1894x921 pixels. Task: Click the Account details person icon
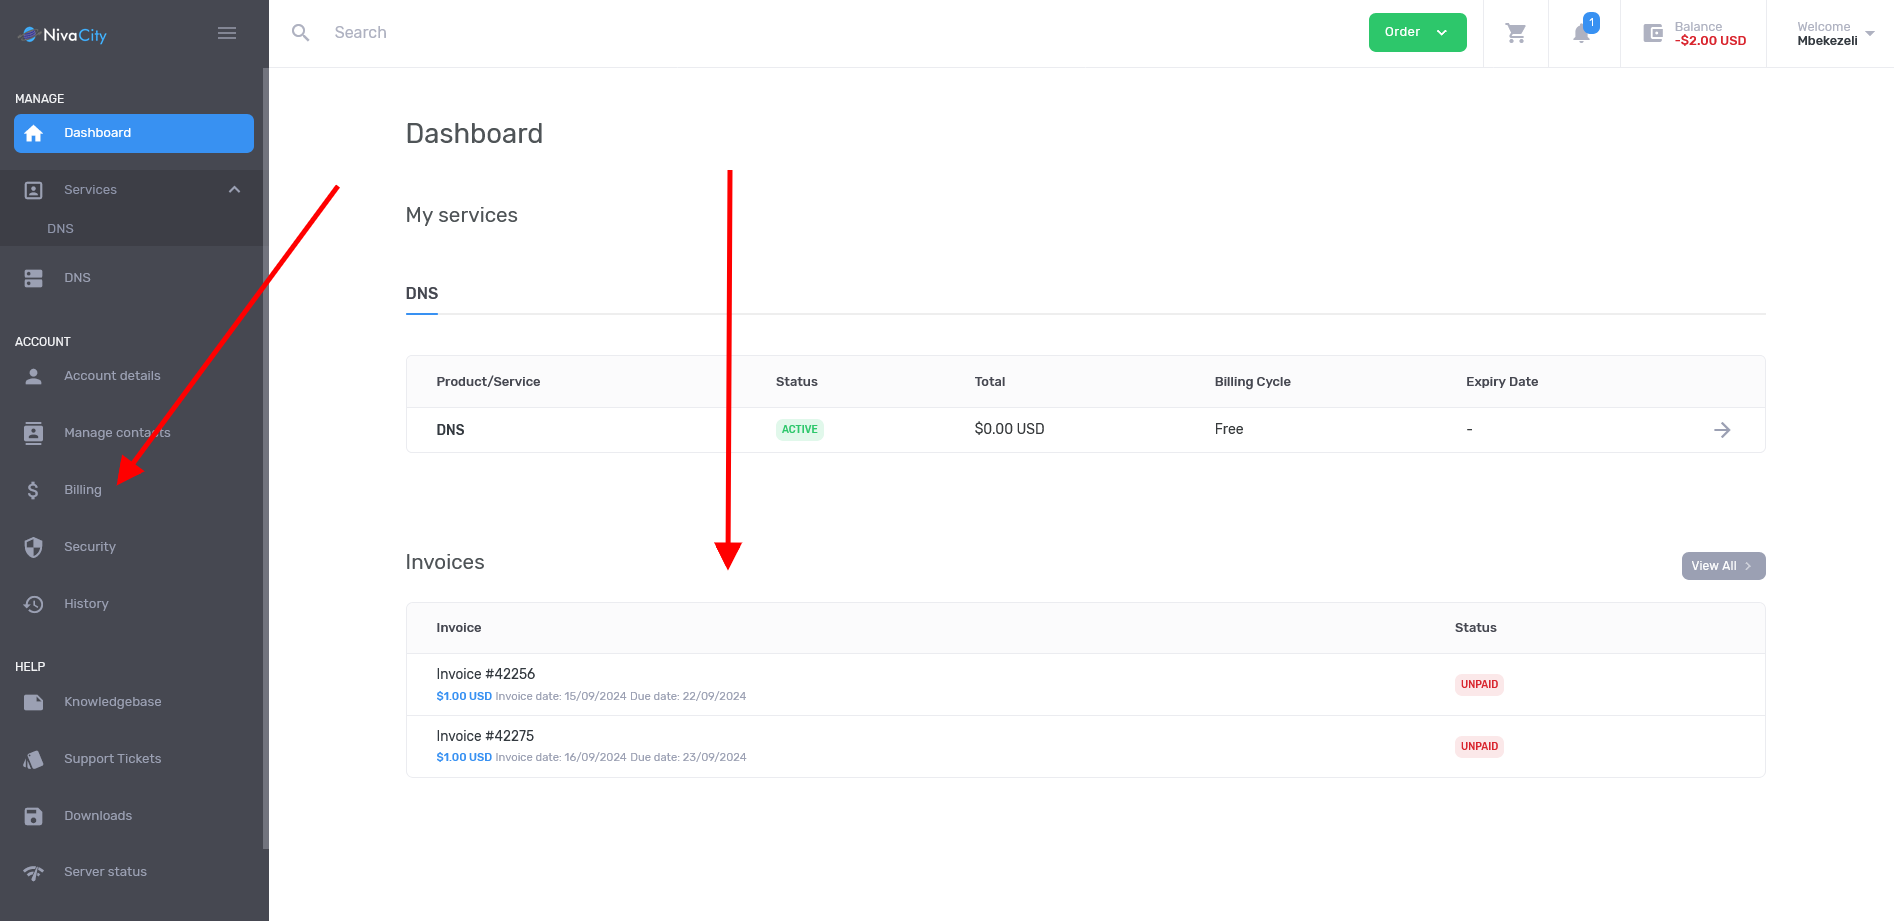click(x=34, y=376)
